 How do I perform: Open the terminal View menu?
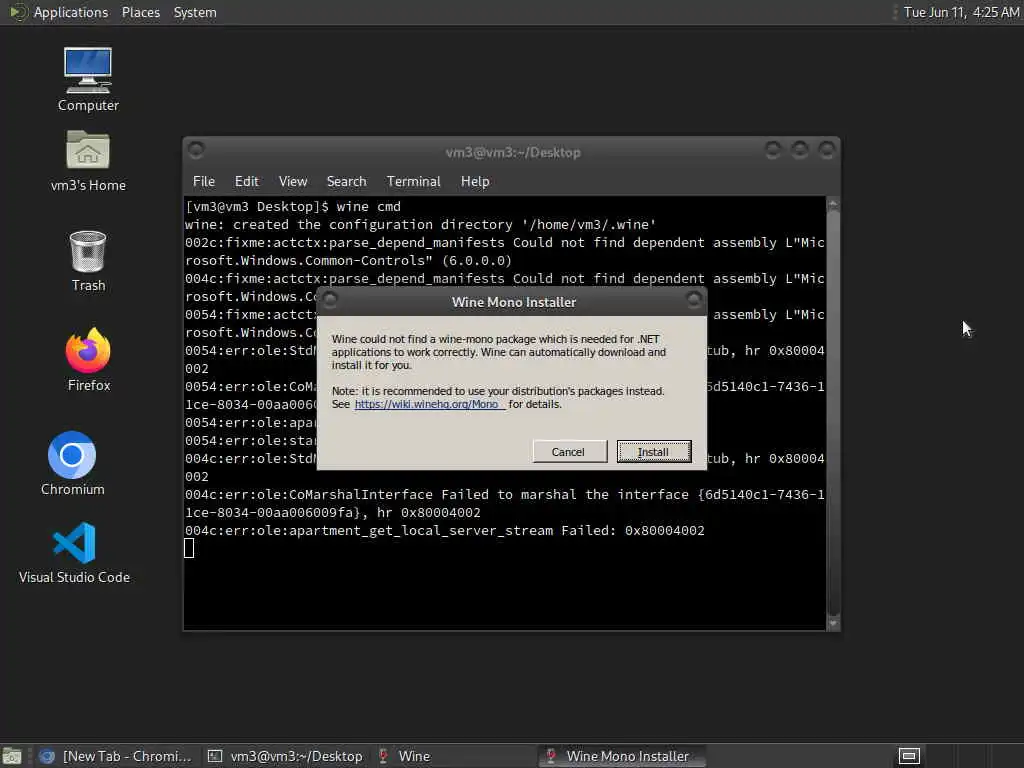(293, 182)
